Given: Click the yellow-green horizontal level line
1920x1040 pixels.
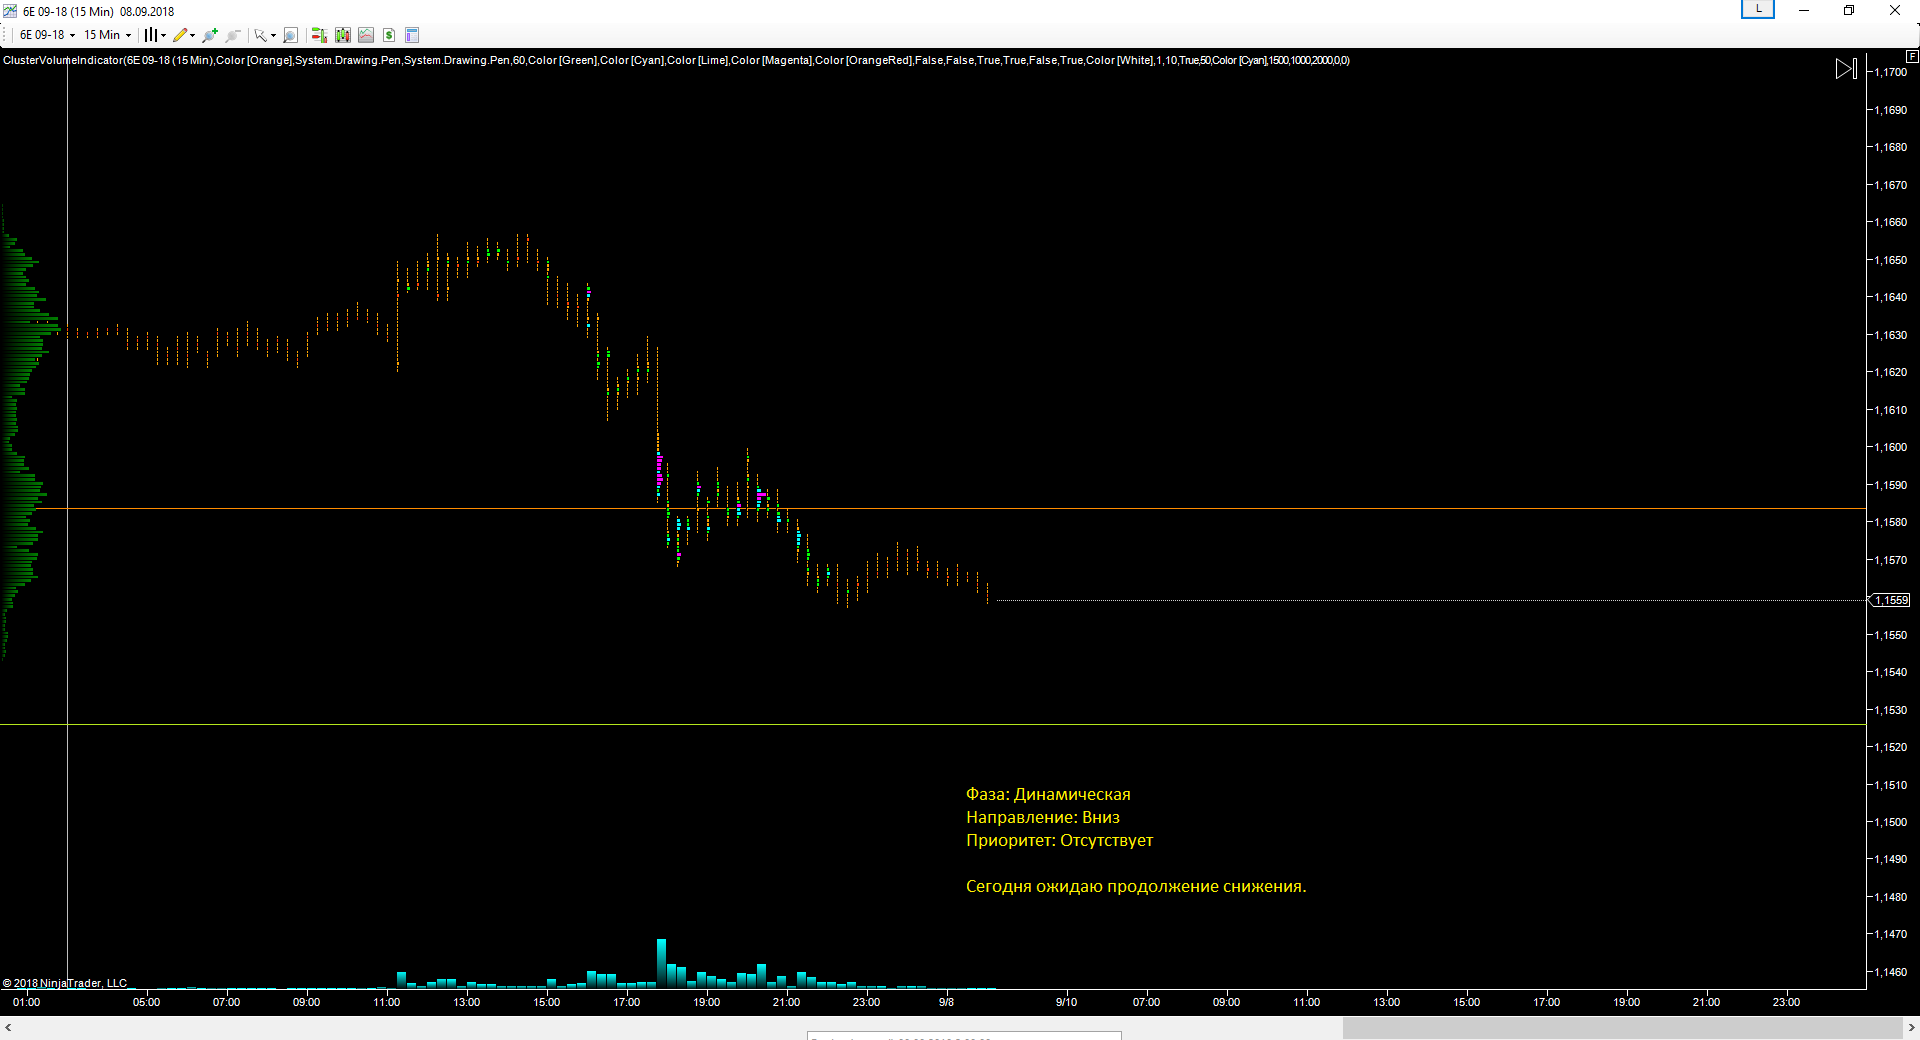Looking at the screenshot, I should point(933,724).
